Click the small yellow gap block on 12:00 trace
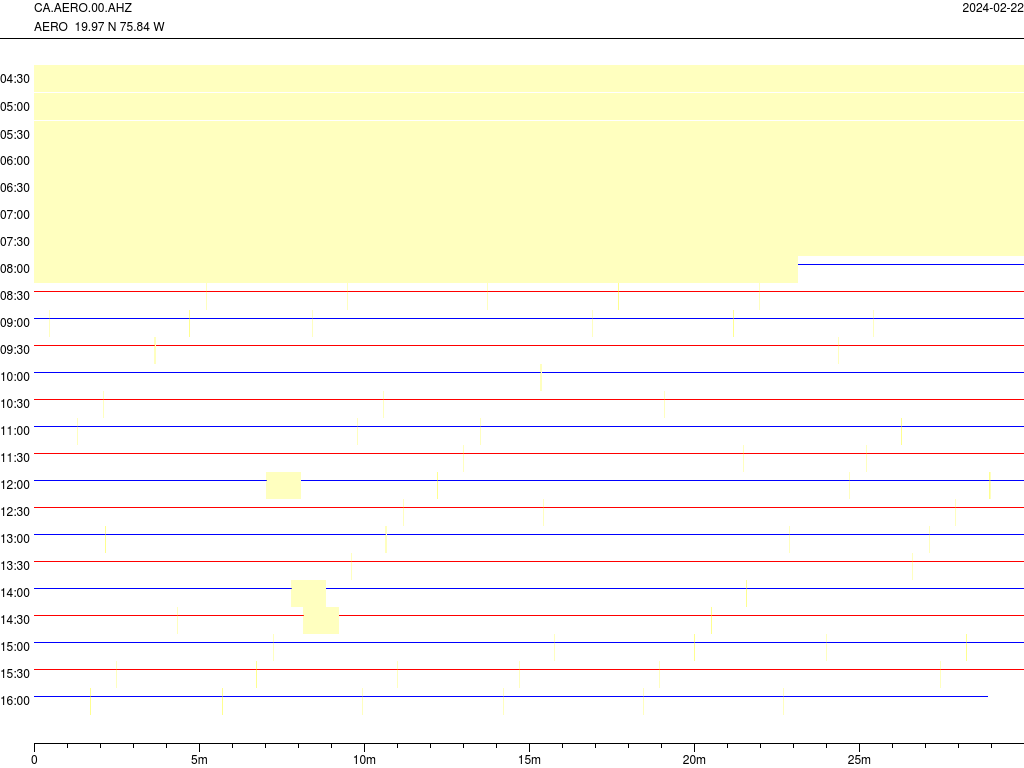 tap(283, 485)
